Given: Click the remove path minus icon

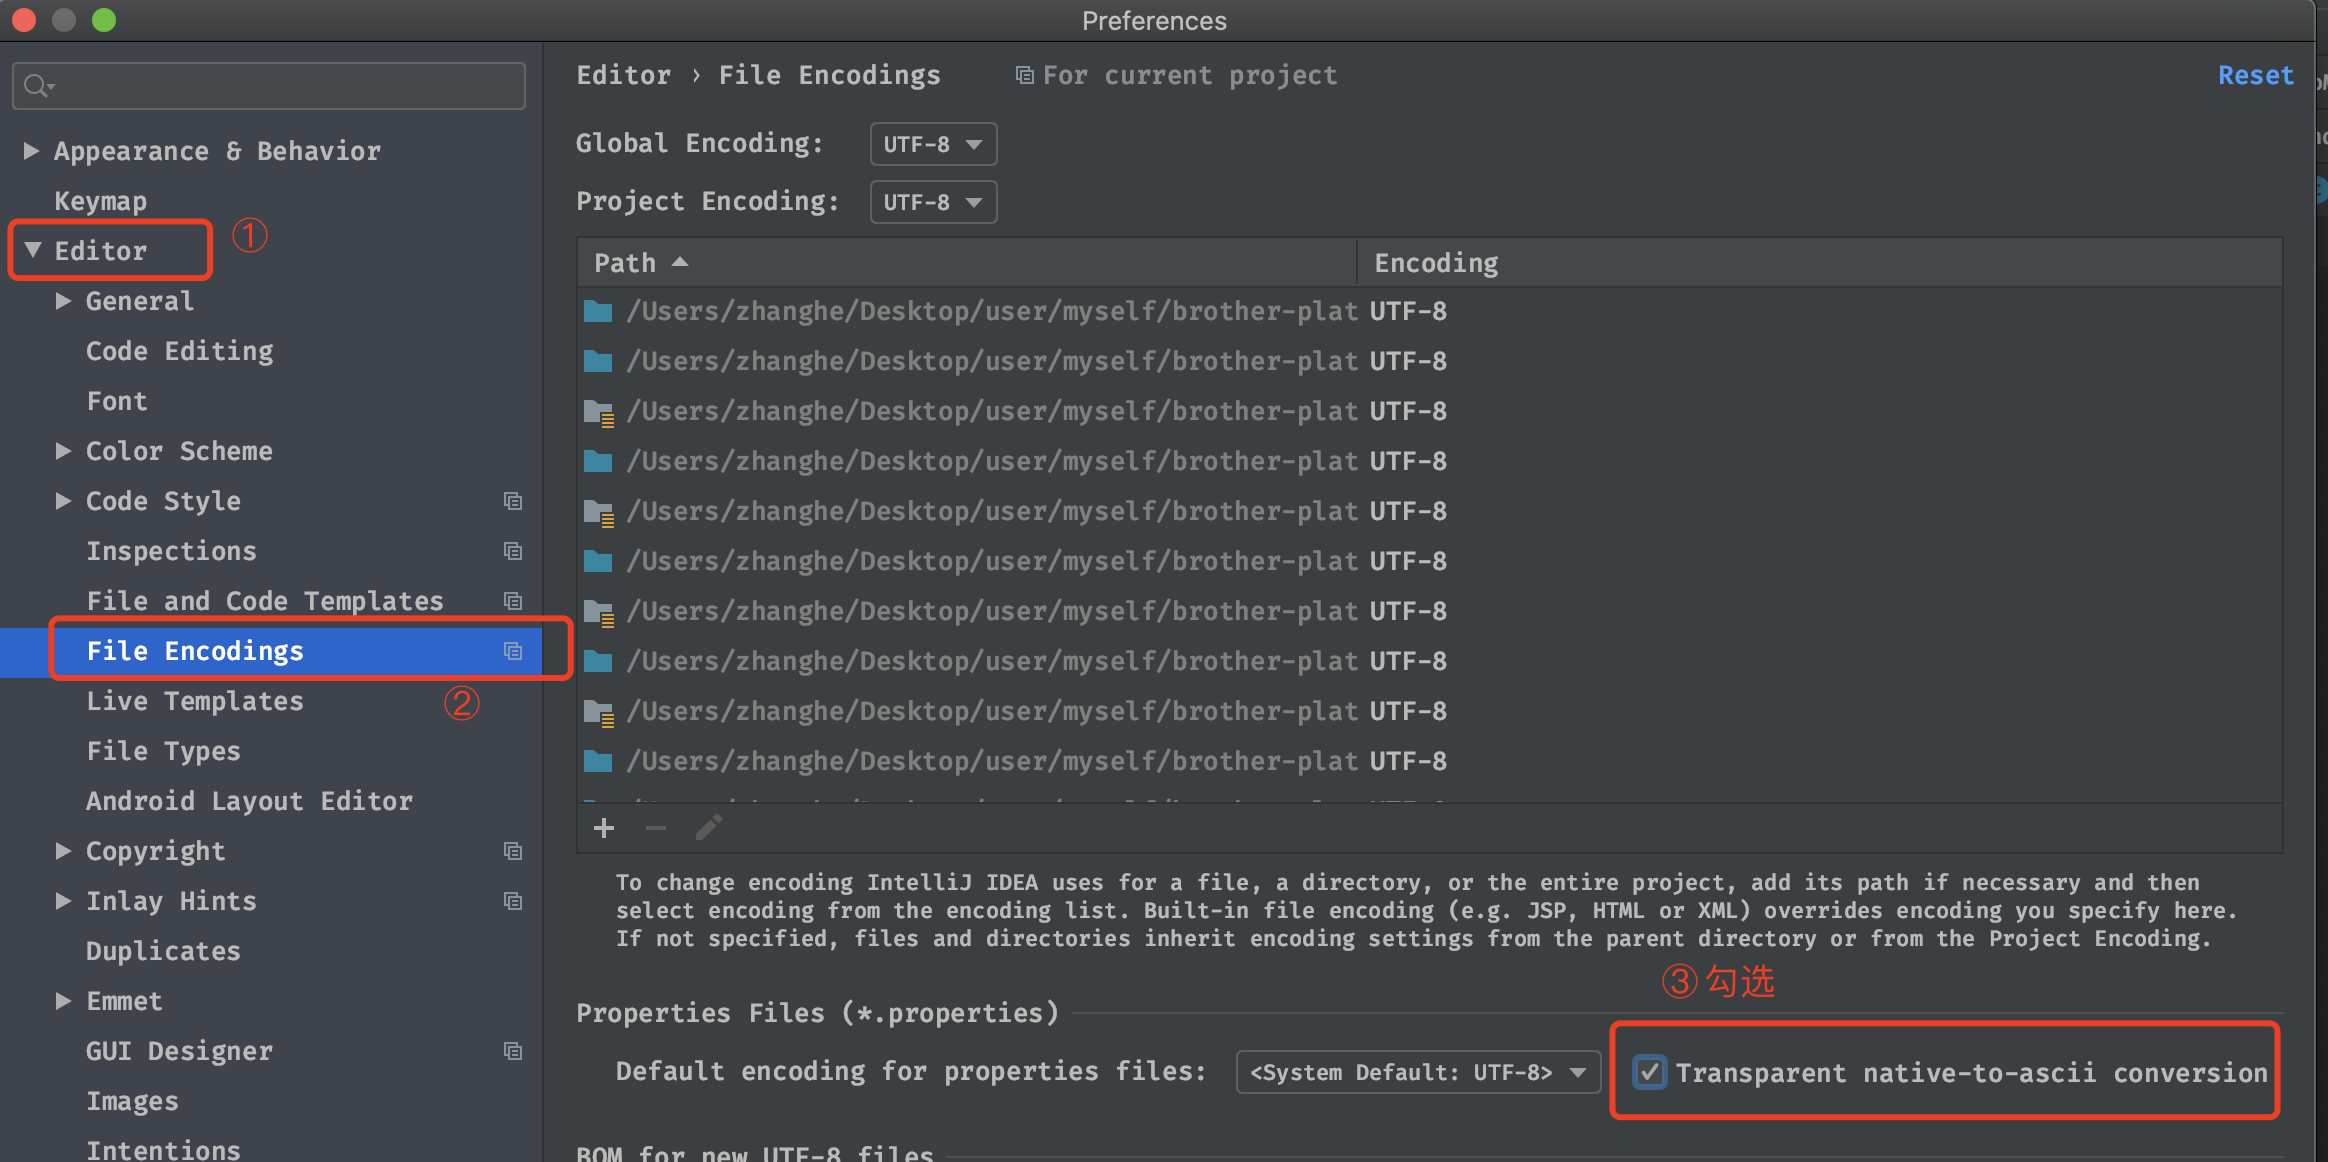Looking at the screenshot, I should click(x=656, y=828).
